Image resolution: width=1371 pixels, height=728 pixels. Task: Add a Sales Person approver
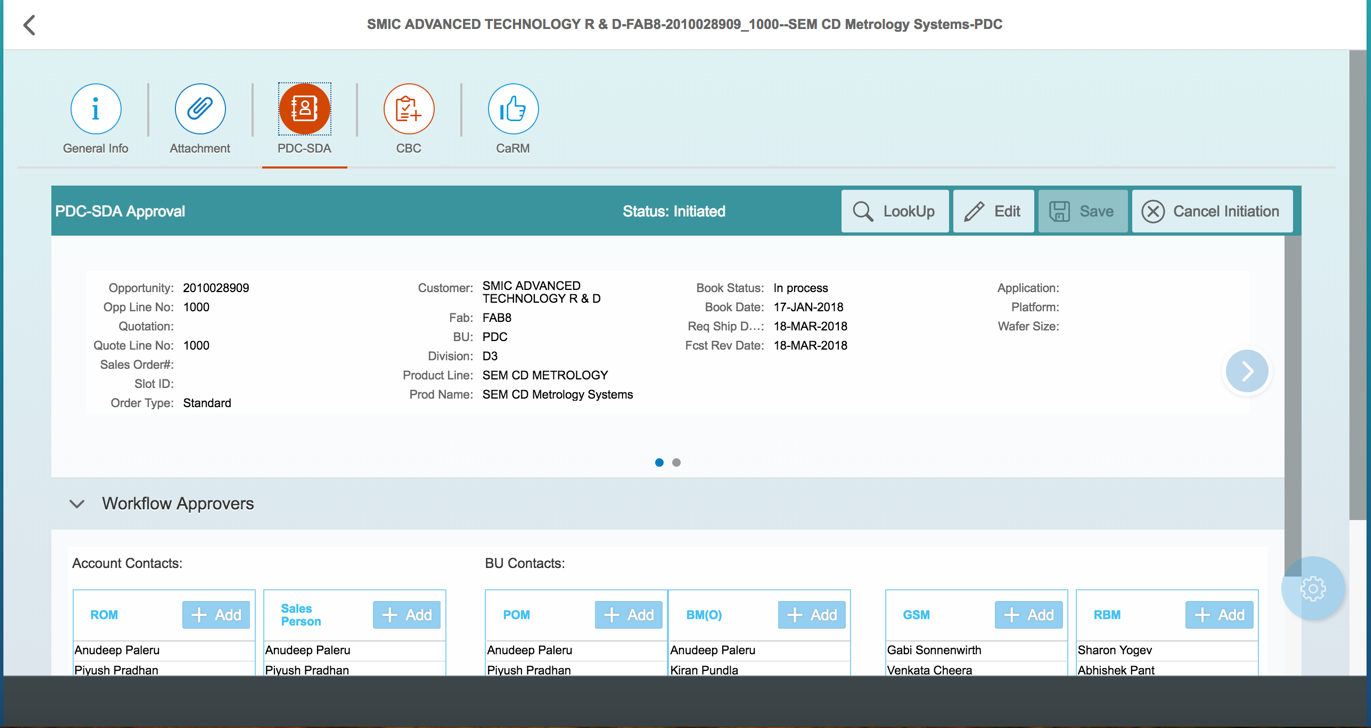(x=407, y=615)
